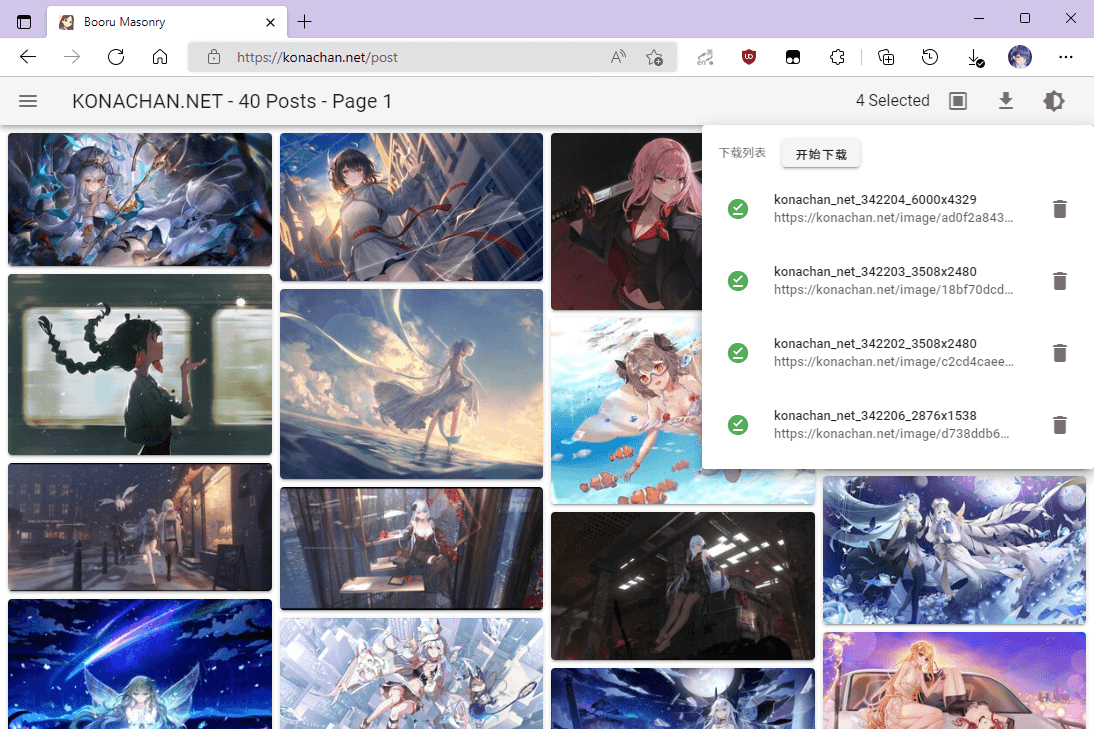Open the white-haired girl with scythe thumbnail
The width and height of the screenshot is (1094, 729).
coord(140,200)
